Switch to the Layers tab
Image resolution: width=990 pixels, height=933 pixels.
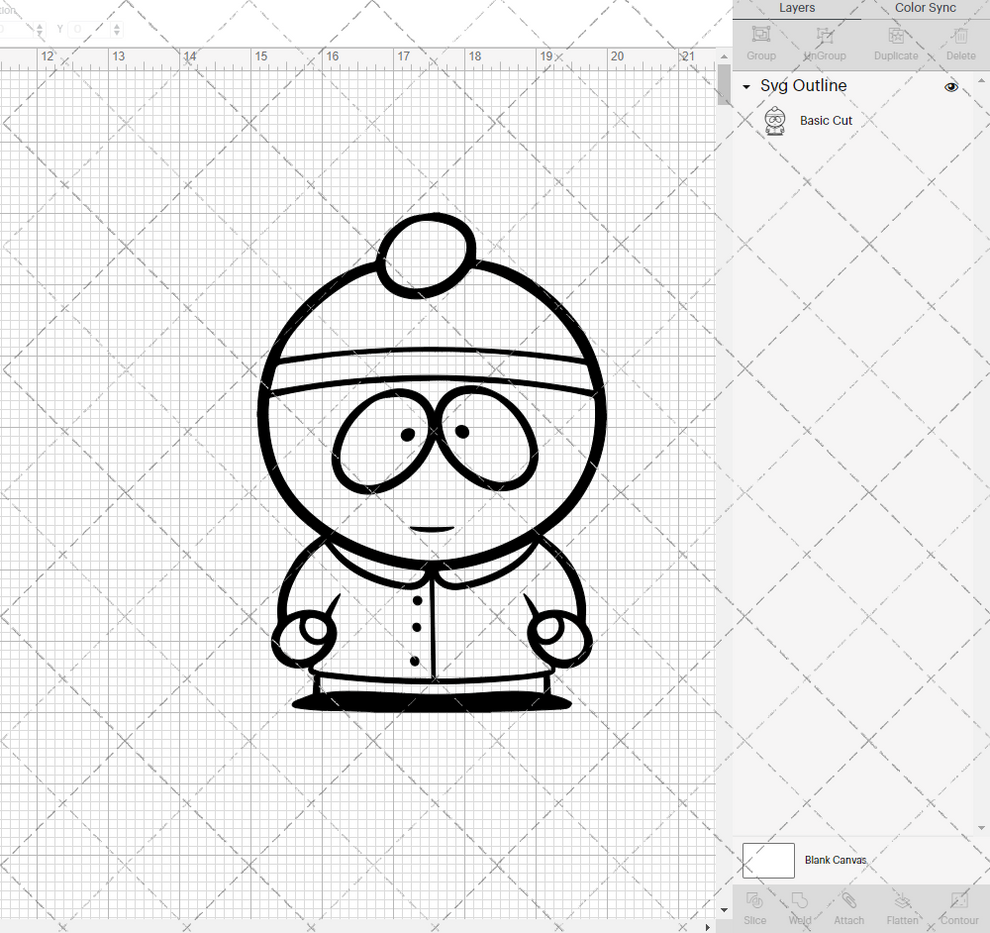pos(797,8)
